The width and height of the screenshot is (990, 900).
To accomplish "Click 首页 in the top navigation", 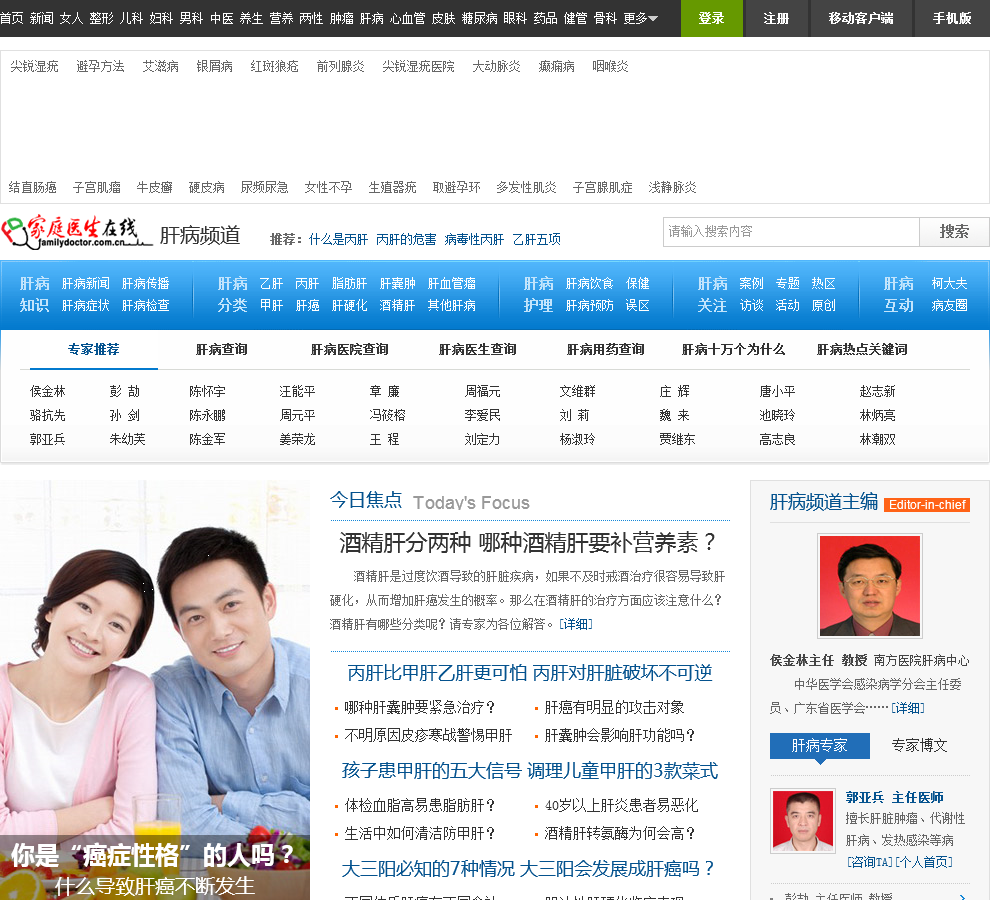I will pos(12,18).
